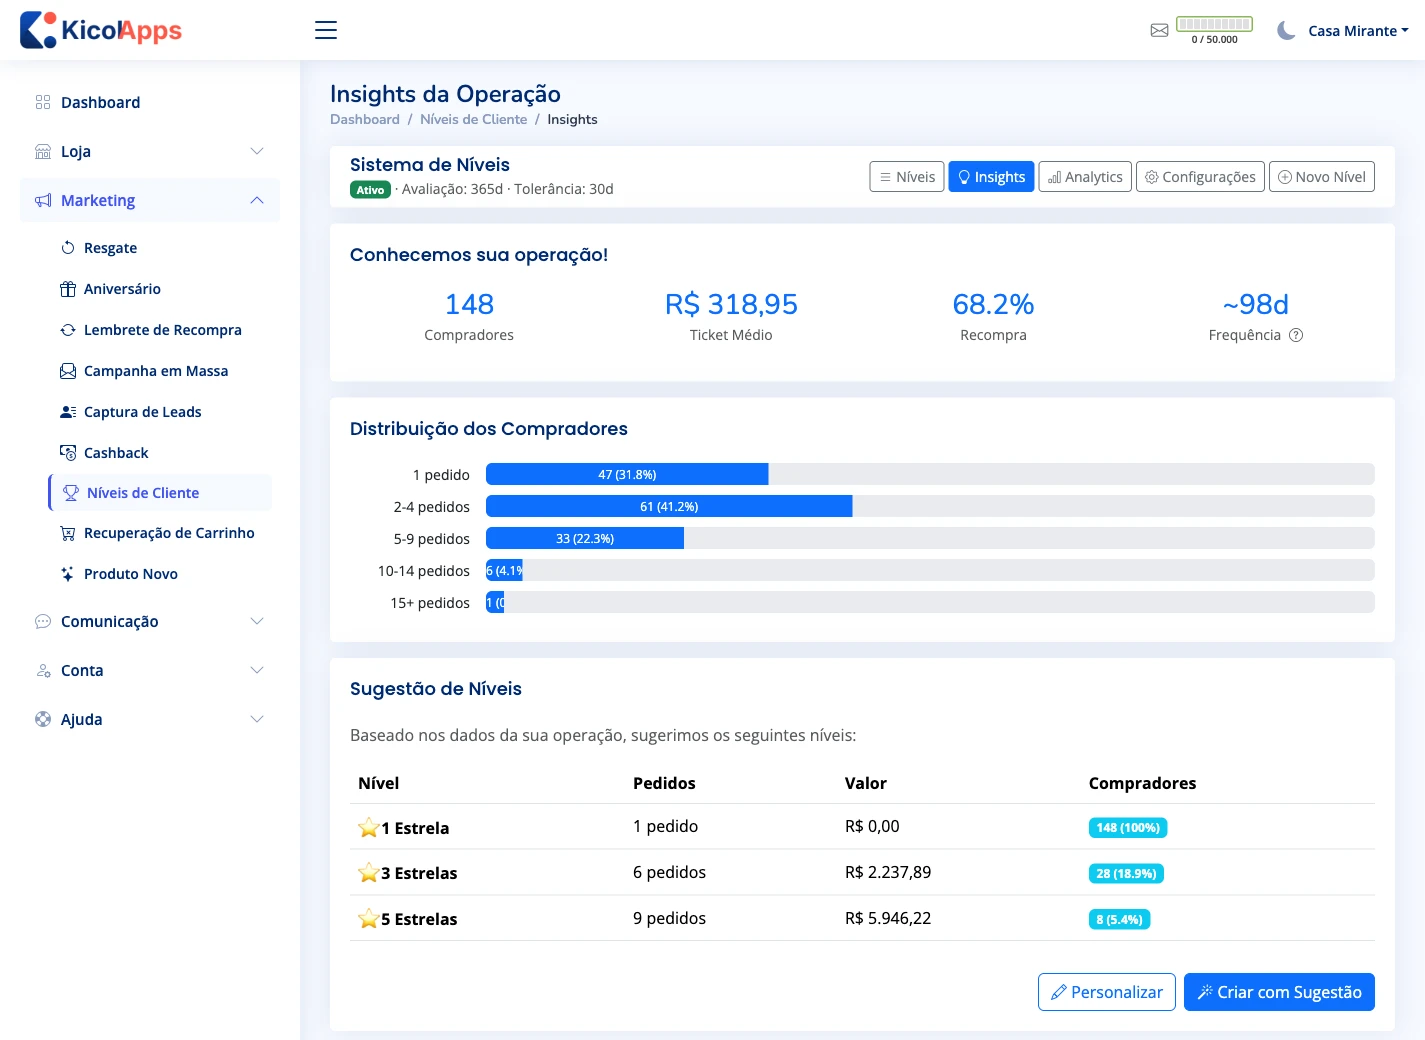This screenshot has height=1040, width=1425.
Task: Switch to the Níveis tab button
Action: pos(907,177)
